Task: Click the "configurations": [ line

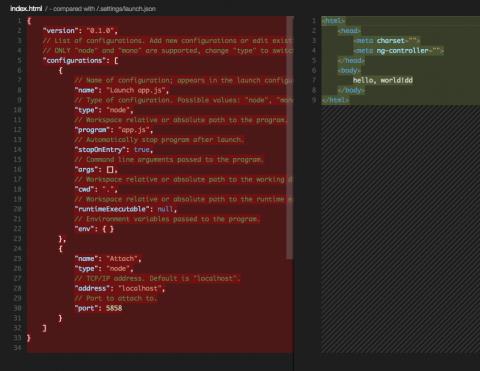Action: point(80,61)
